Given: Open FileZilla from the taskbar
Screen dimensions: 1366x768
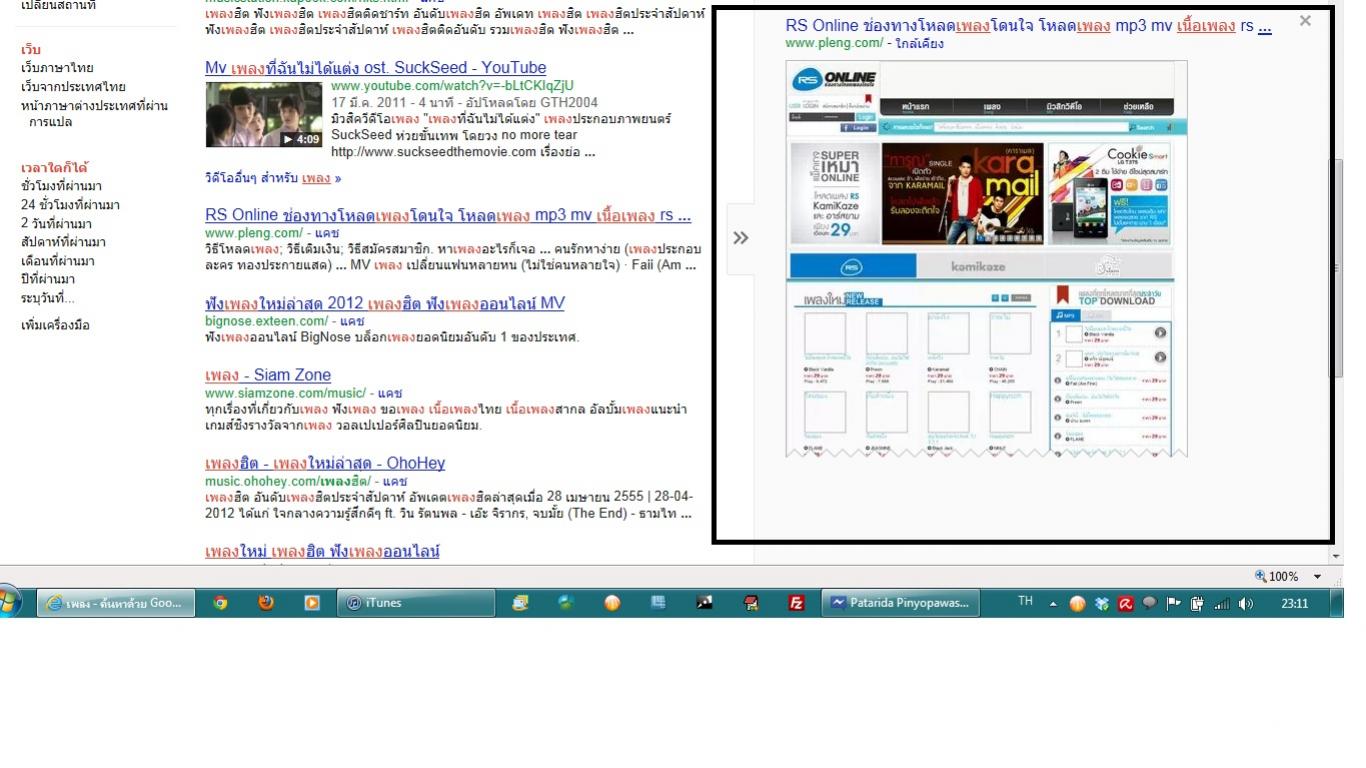Looking at the screenshot, I should (x=797, y=603).
